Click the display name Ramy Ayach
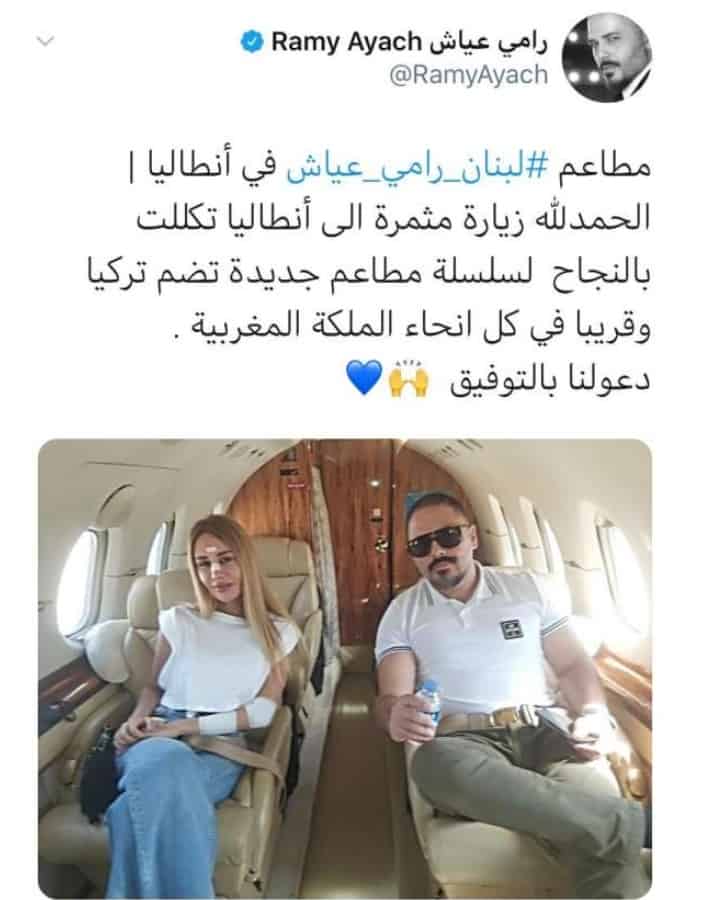The image size is (705, 900). 347,42
